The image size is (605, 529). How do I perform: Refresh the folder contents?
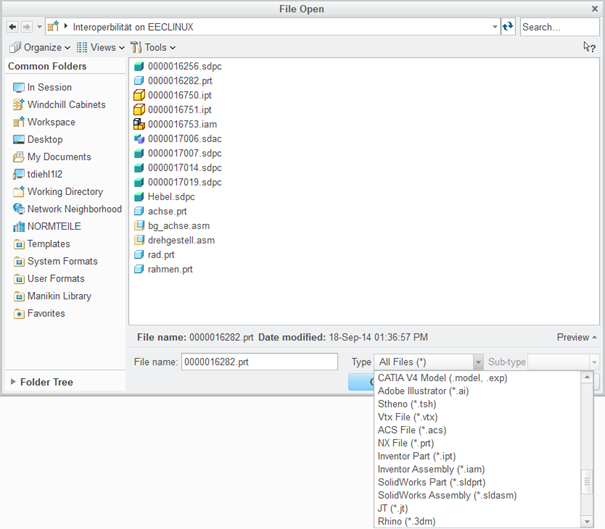(x=508, y=27)
